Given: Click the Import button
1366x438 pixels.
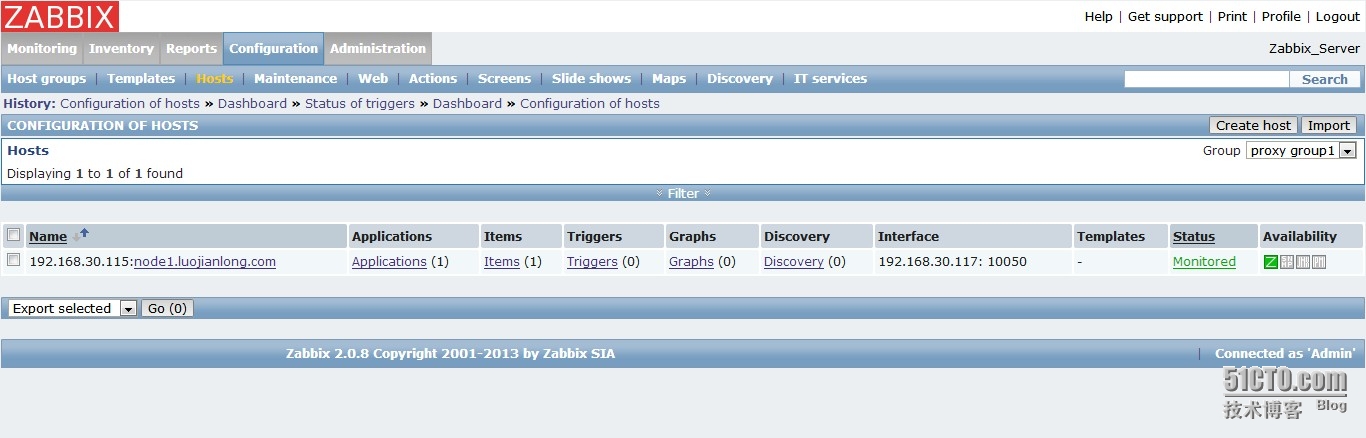Looking at the screenshot, I should (x=1329, y=125).
